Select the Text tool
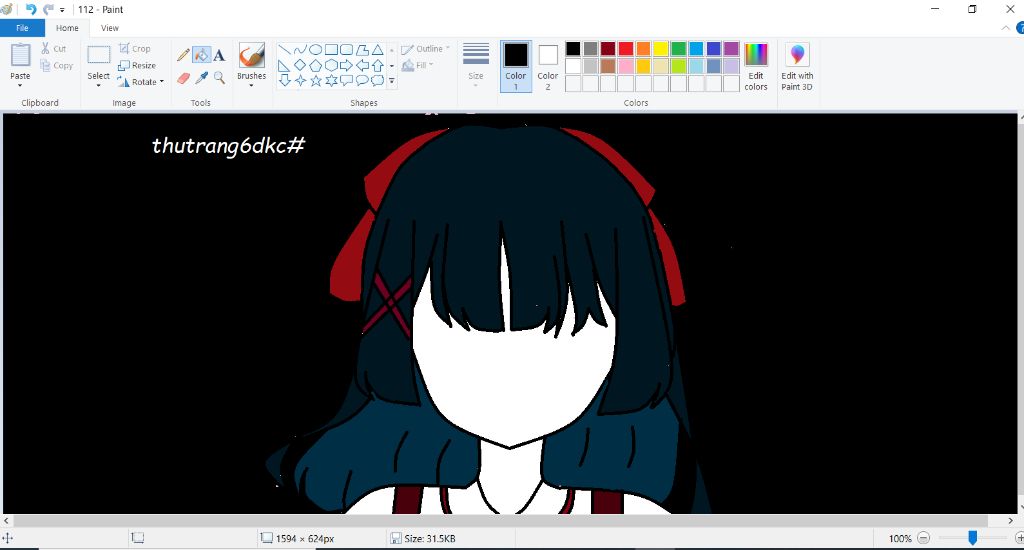Screen dimensions: 1024x550 click(219, 55)
